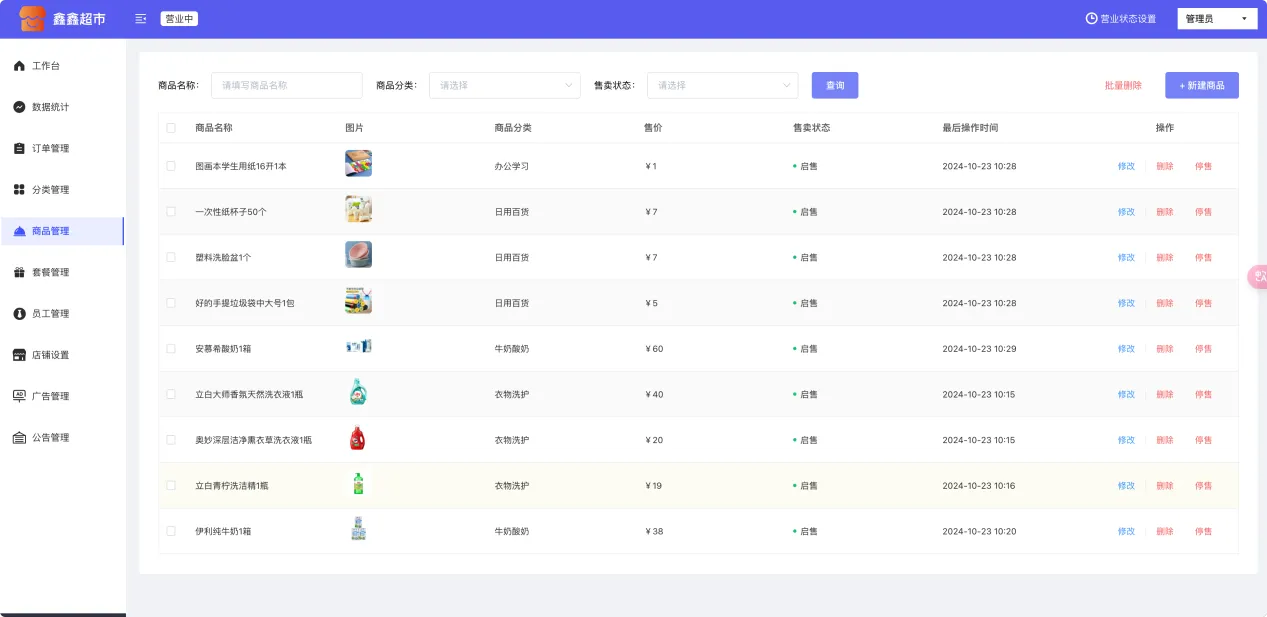This screenshot has width=1267, height=617.
Task: Click the sidebar collapse menu icon
Action: pos(140,19)
